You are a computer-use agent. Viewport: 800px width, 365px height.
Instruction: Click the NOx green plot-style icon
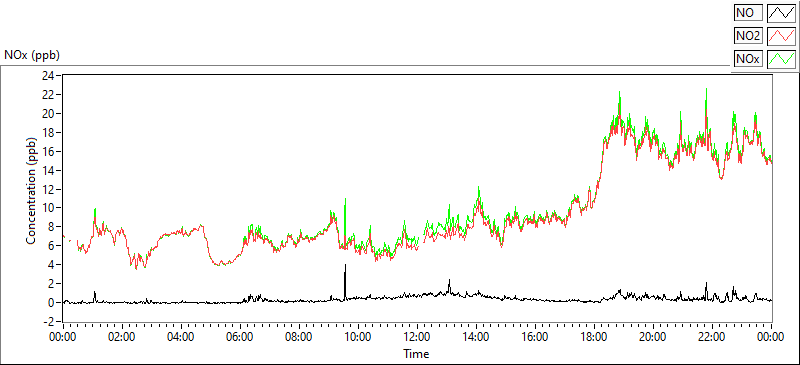(781, 60)
